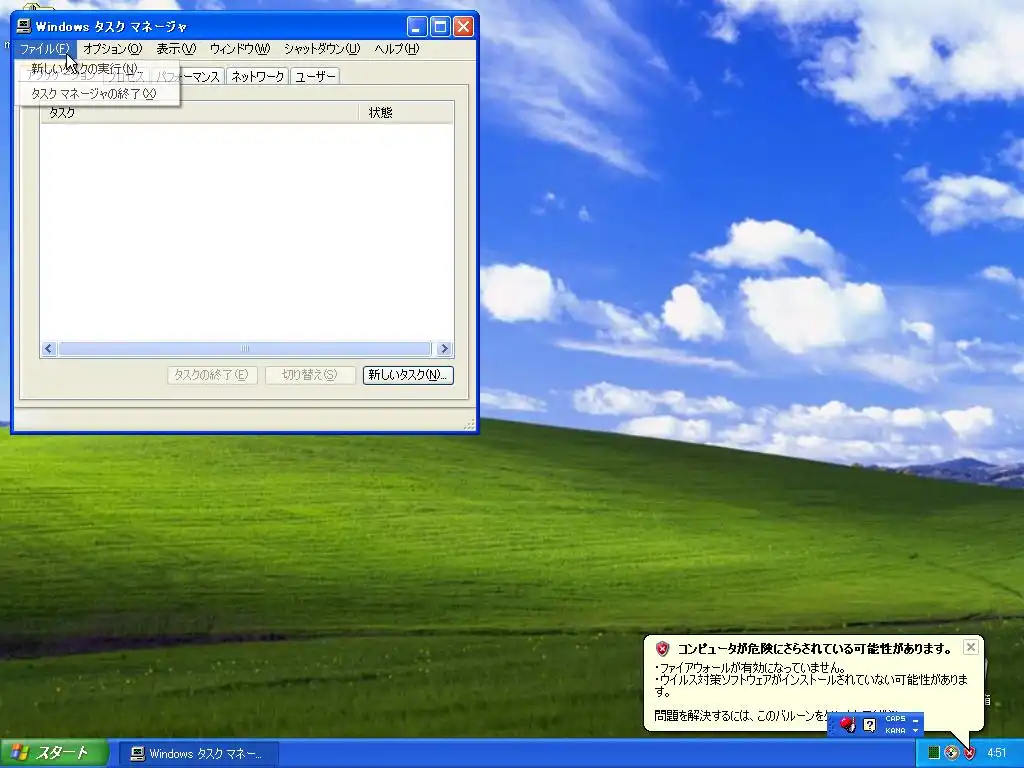The width and height of the screenshot is (1024, 768).
Task: Minimize the Task Manager window
Action: point(417,27)
